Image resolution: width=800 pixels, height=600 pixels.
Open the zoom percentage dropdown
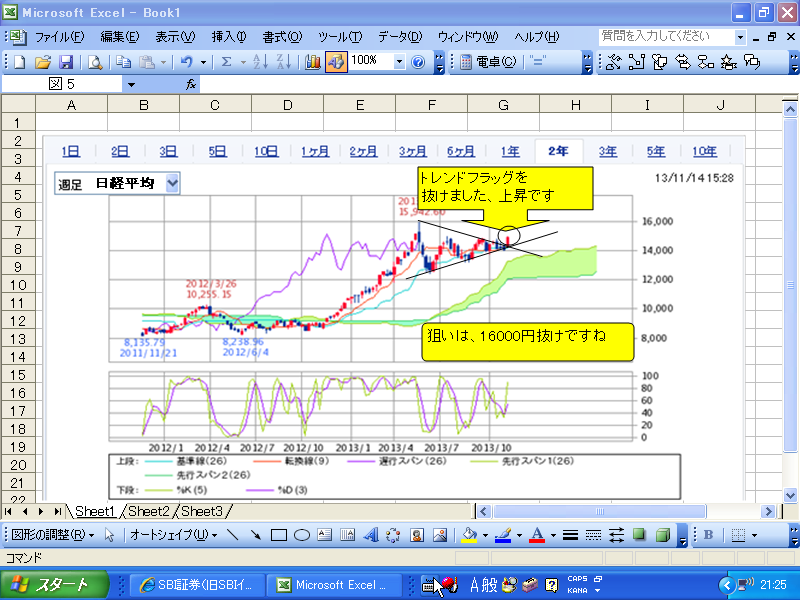[400, 61]
